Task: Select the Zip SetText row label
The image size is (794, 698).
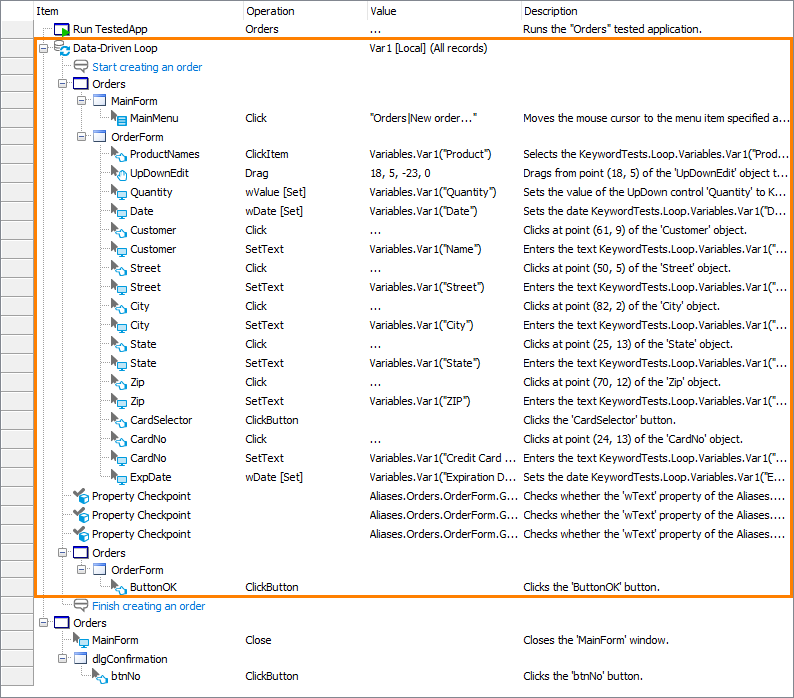Action: point(137,401)
